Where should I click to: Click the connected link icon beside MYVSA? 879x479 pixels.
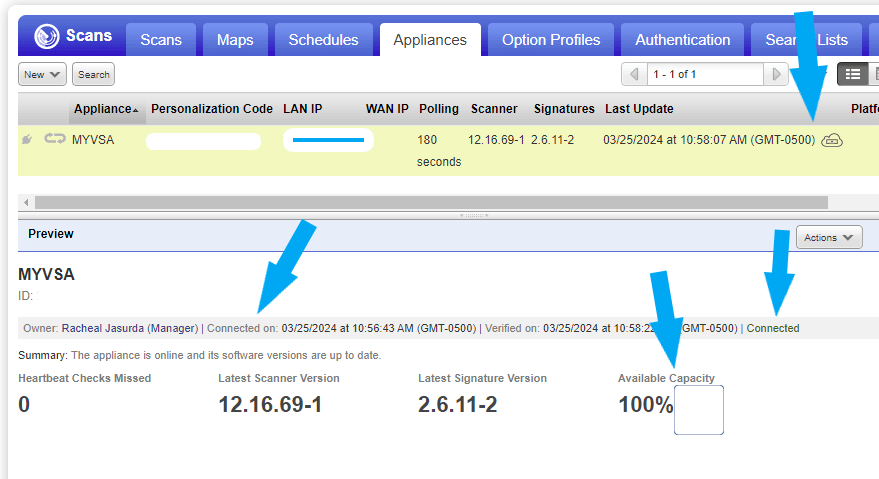(x=55, y=138)
